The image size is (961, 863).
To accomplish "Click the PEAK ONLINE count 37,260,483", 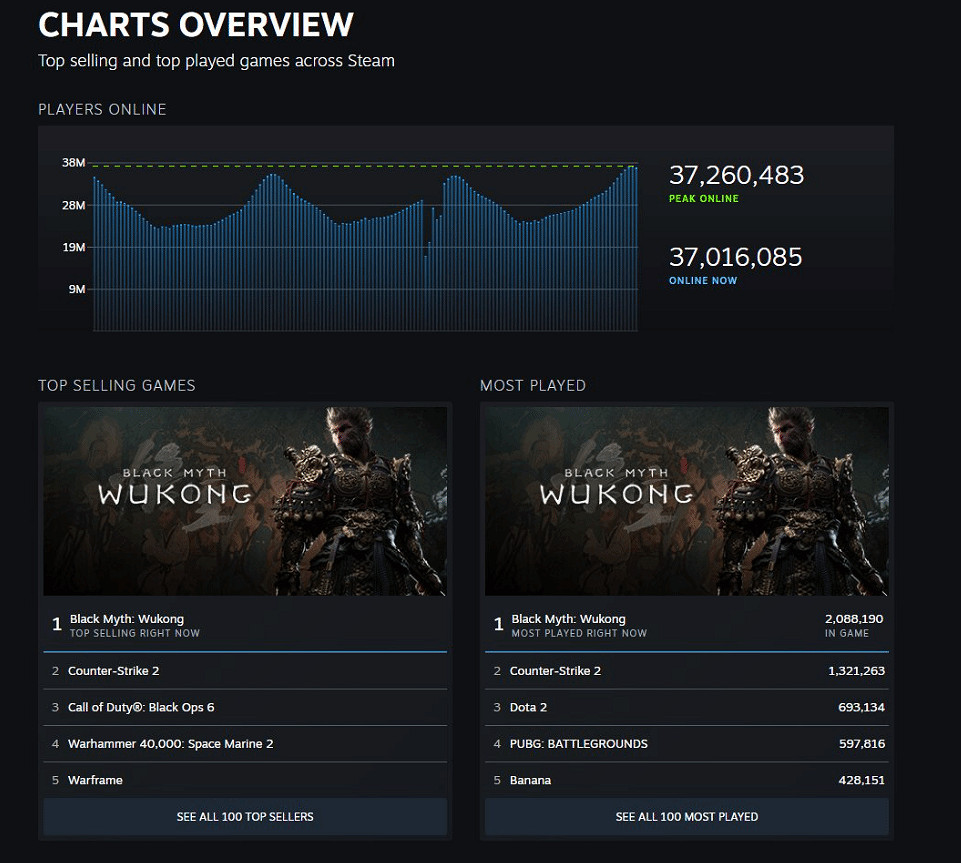I will click(x=736, y=175).
